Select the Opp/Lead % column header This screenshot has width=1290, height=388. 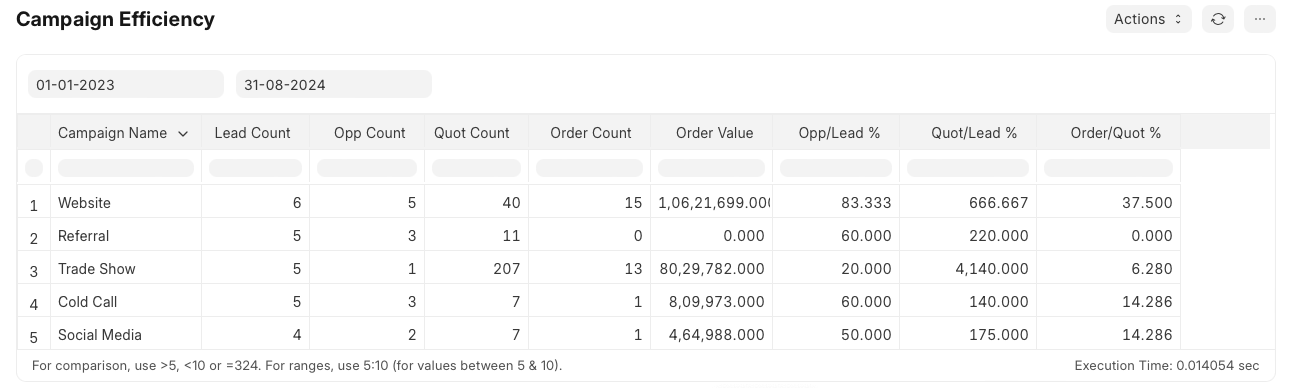839,133
